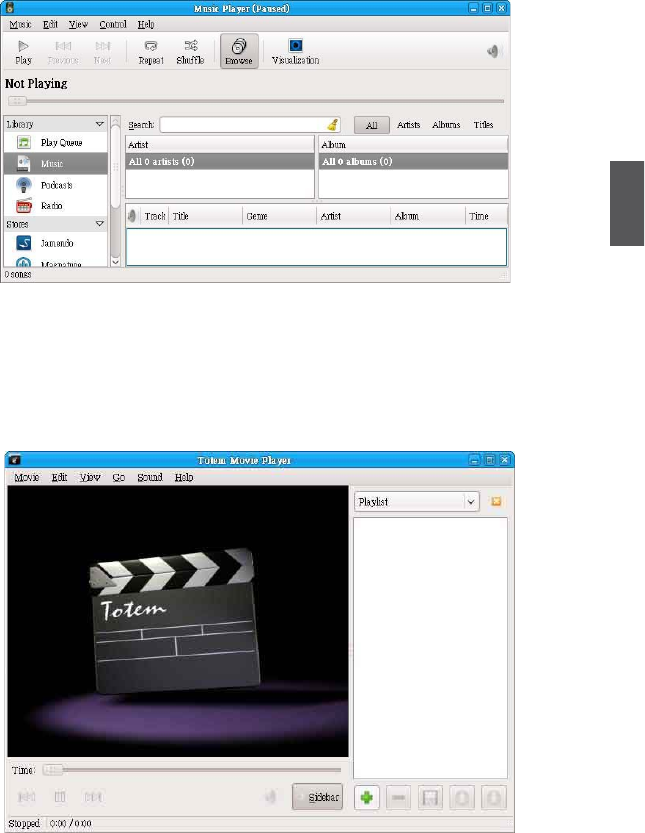Click the sidebar scrollbar up arrow
Viewport: 645px width, 833px height.
click(x=115, y=122)
